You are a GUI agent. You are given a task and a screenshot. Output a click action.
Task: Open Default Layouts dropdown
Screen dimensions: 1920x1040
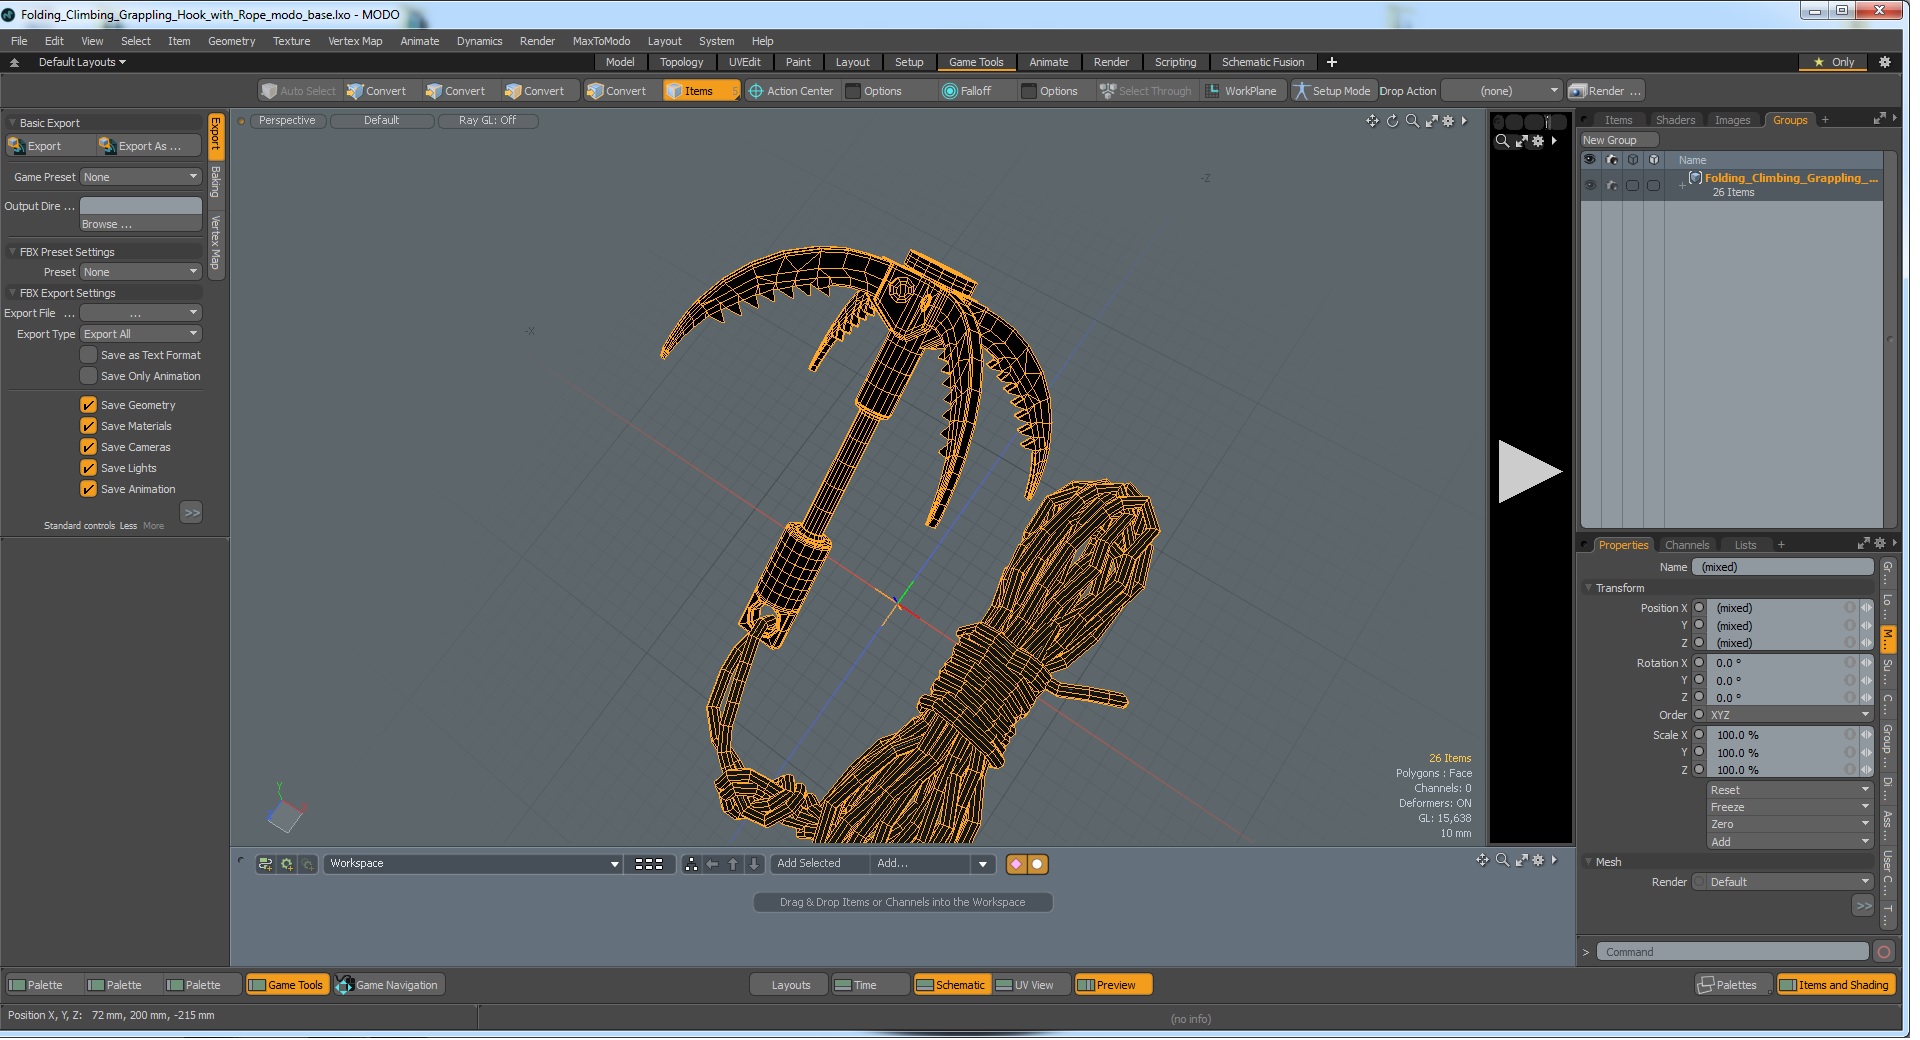click(x=82, y=62)
